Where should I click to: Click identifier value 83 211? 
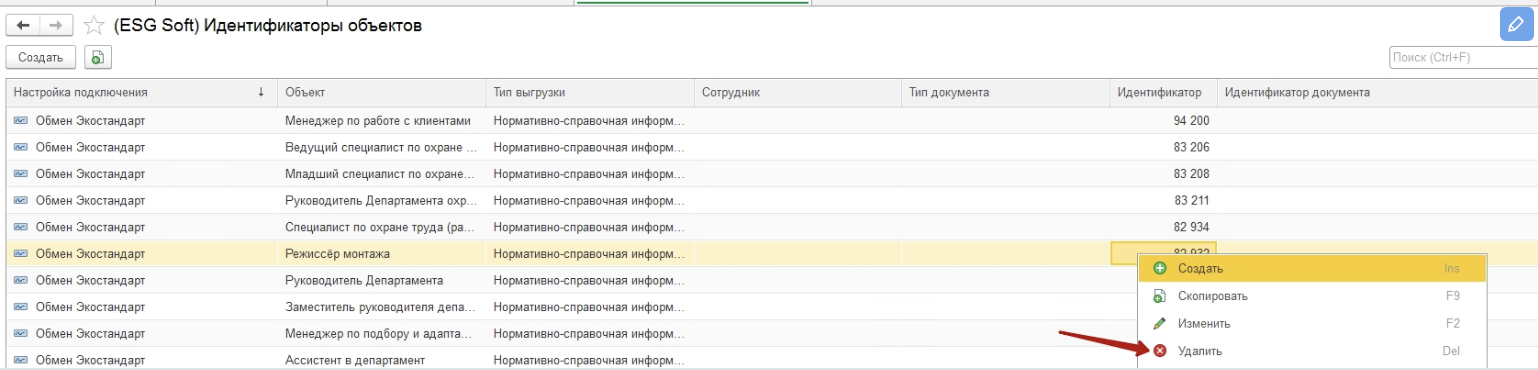pos(1191,200)
